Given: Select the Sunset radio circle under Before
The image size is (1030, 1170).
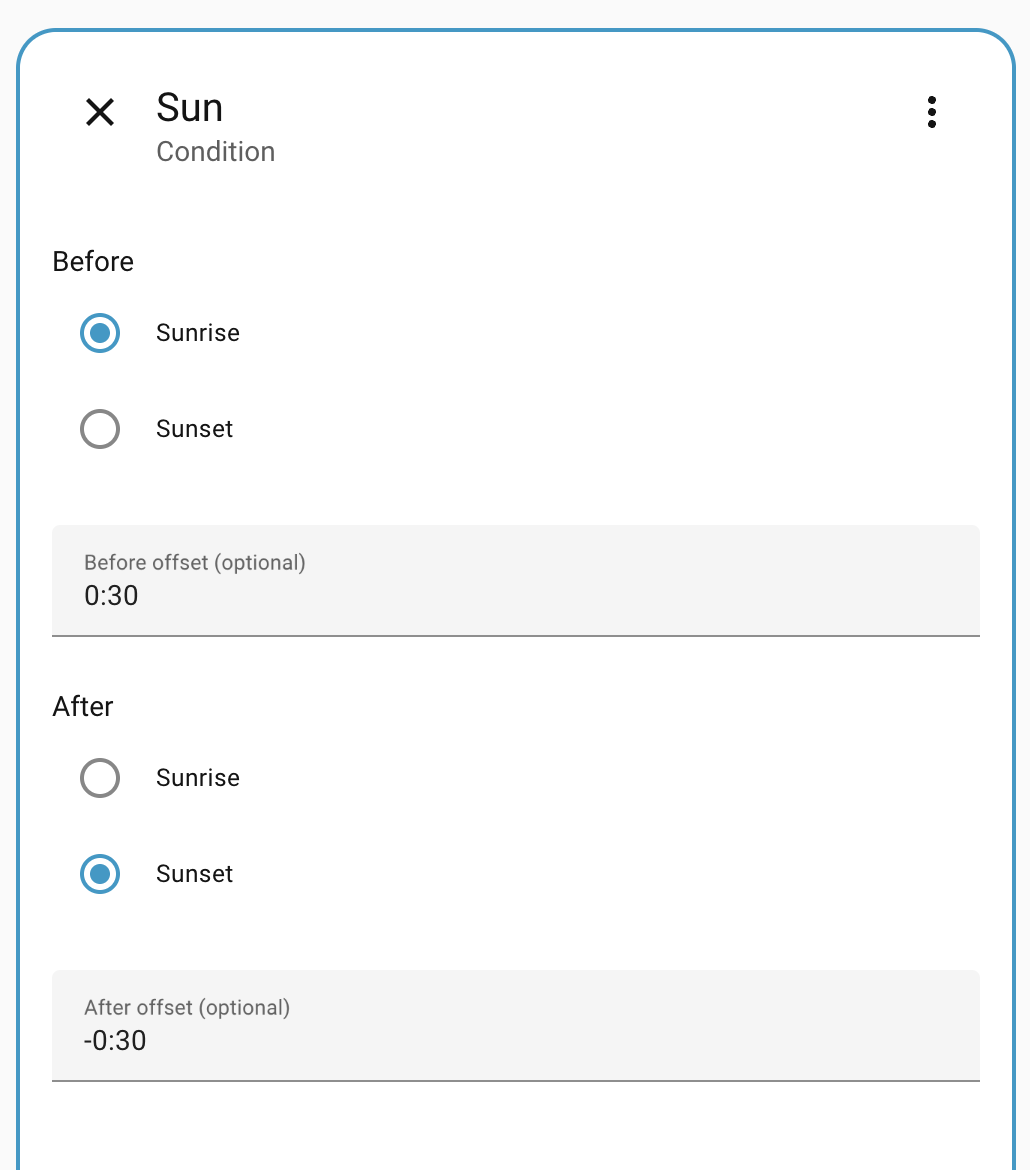Looking at the screenshot, I should click(100, 429).
